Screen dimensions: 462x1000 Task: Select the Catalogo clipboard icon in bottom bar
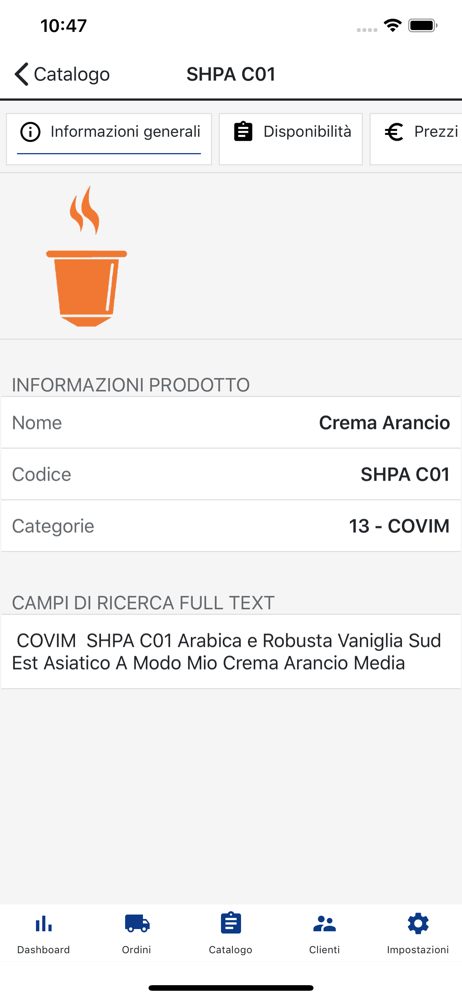point(230,923)
